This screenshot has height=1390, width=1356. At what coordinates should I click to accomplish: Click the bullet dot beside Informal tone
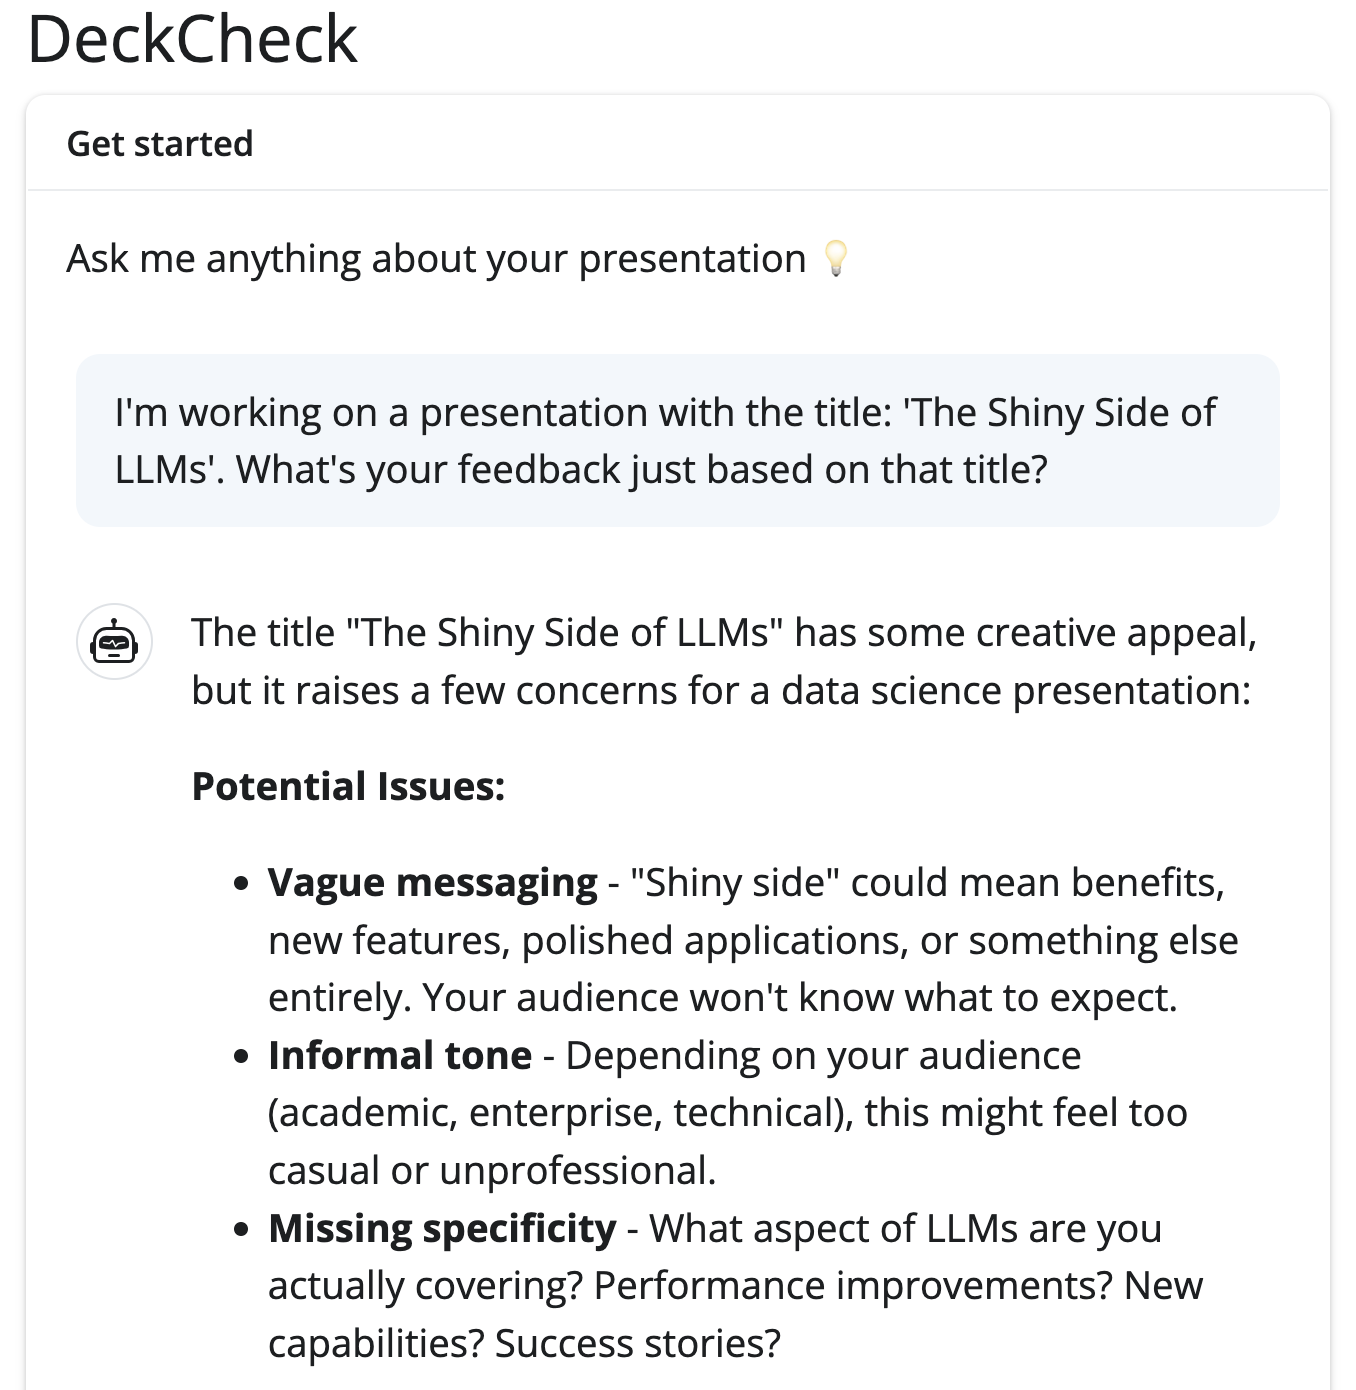240,1057
